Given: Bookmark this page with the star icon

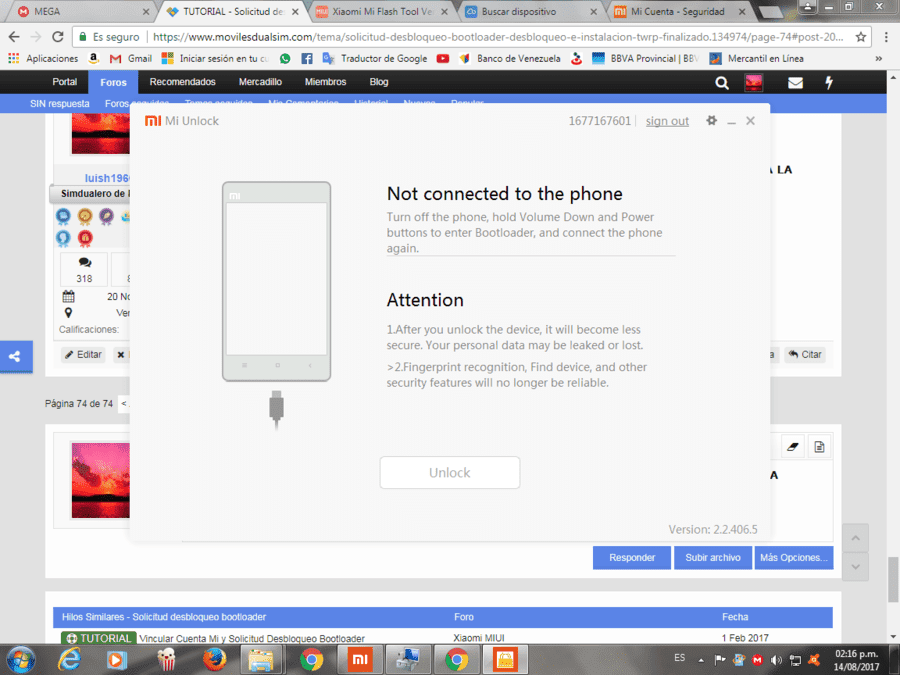Looking at the screenshot, I should click(x=860, y=37).
